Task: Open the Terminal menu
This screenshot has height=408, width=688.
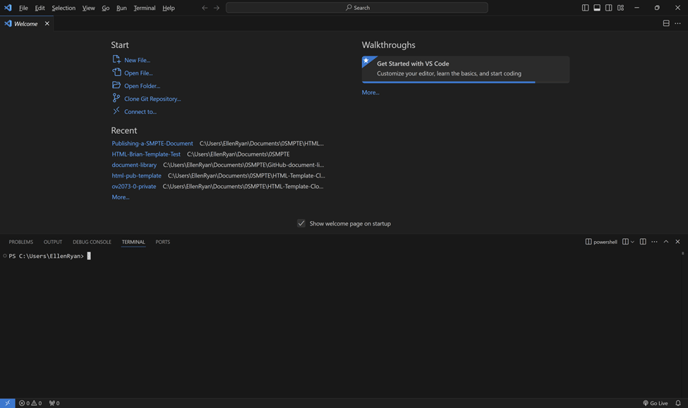Action: [144, 8]
